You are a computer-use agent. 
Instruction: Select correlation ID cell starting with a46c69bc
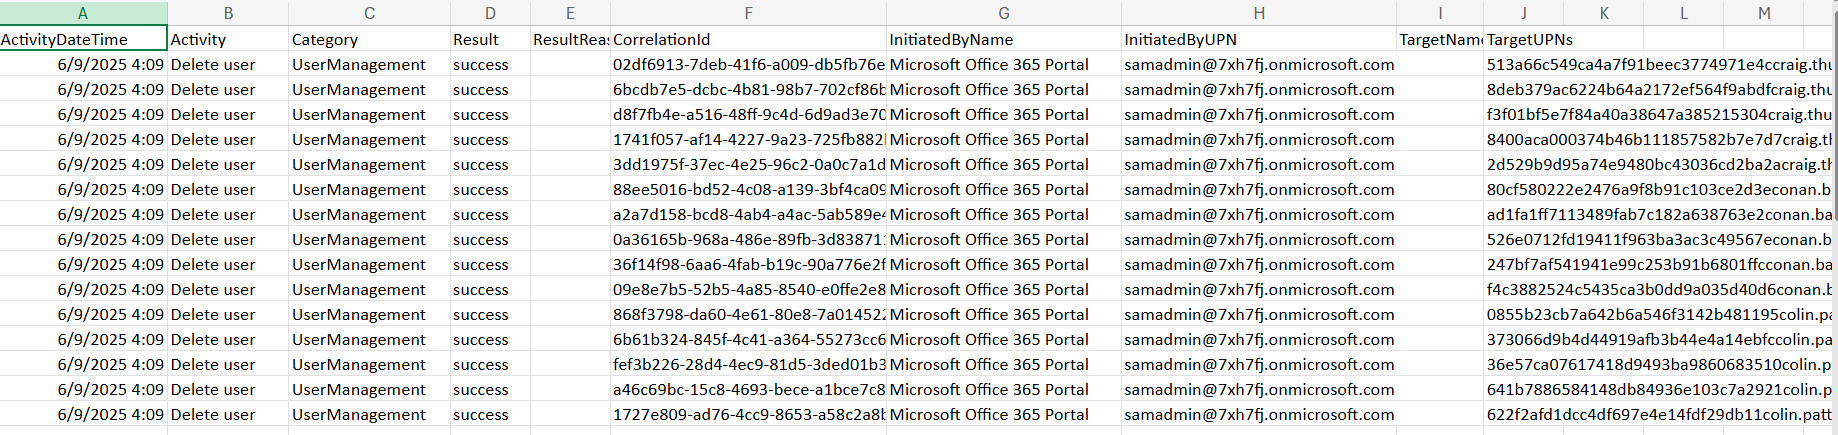[748, 390]
